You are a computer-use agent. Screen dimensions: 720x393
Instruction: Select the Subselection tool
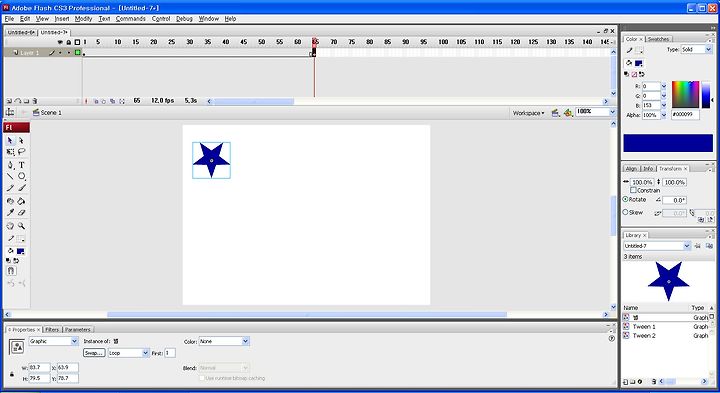coord(21,140)
